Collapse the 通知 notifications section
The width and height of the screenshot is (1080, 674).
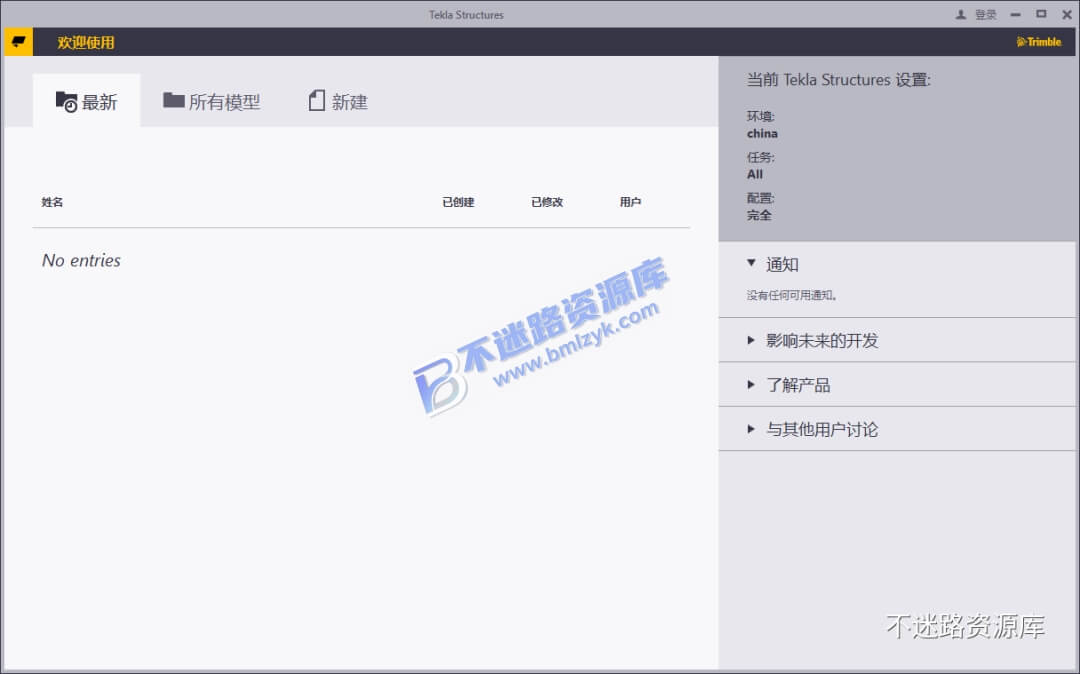pyautogui.click(x=897, y=264)
